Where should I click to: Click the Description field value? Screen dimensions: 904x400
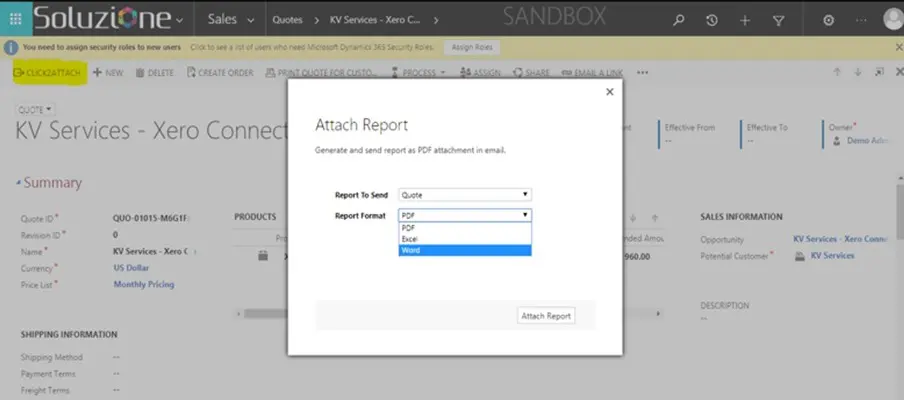coord(704,318)
